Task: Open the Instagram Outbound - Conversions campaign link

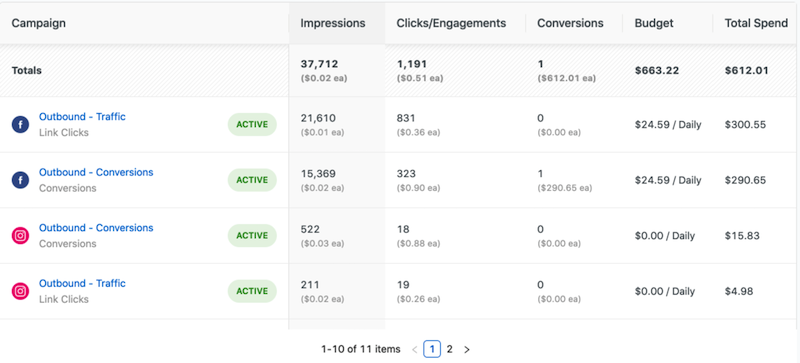Action: click(96, 228)
